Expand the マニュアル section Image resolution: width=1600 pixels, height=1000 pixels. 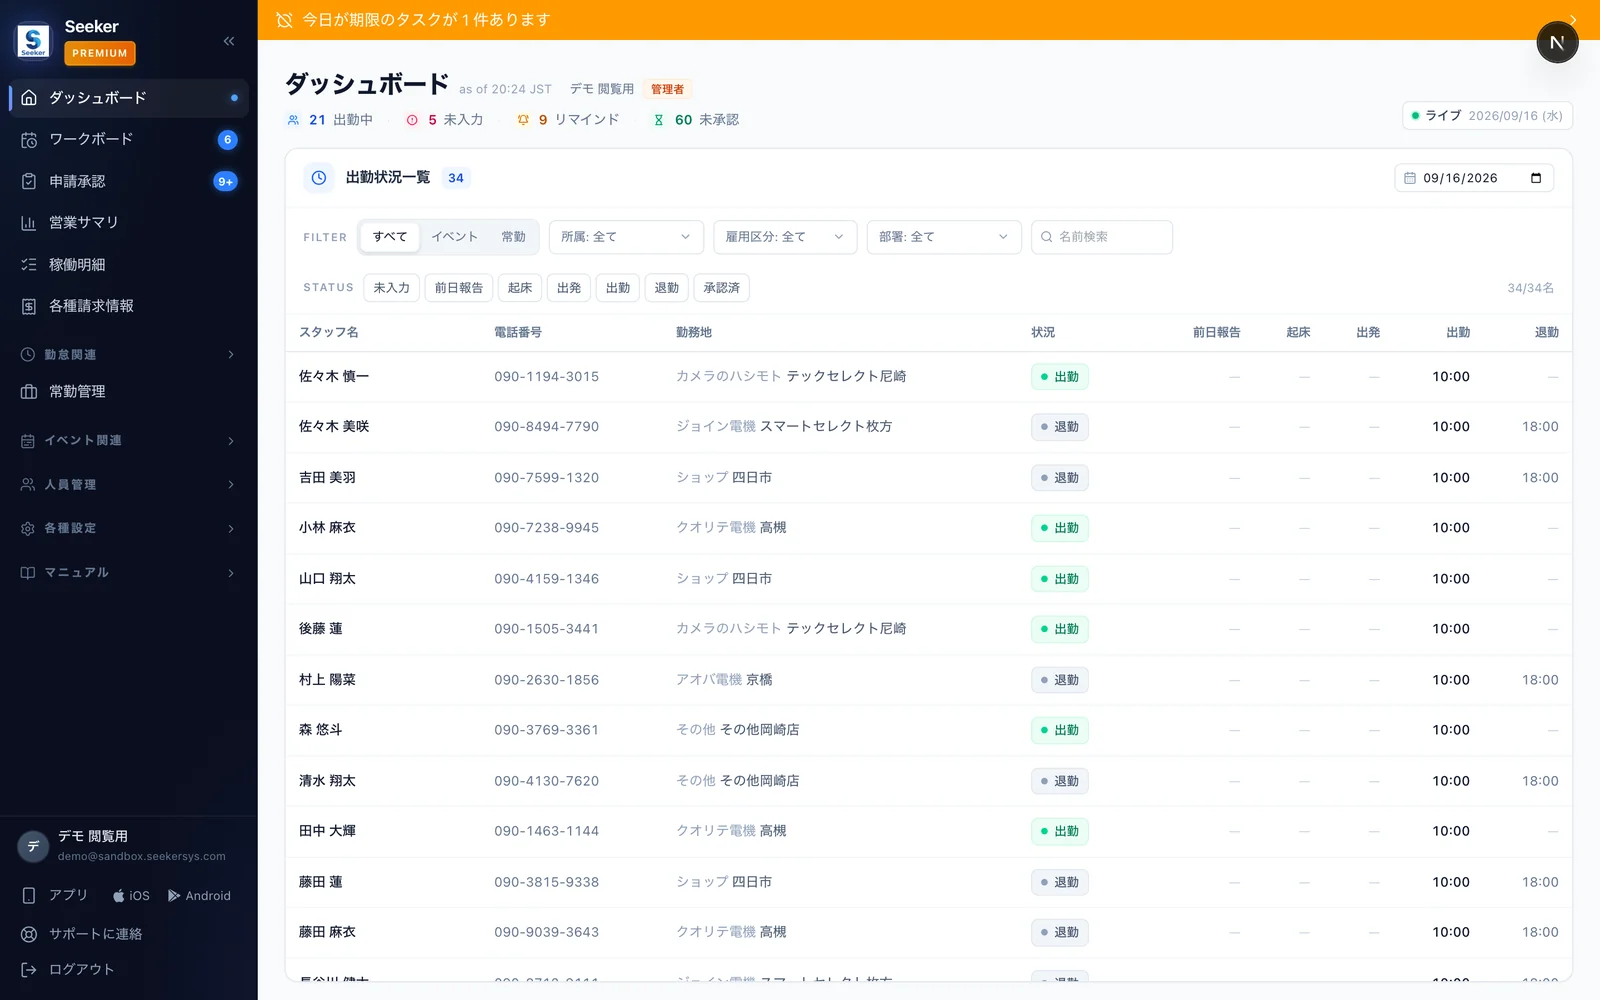(x=128, y=572)
